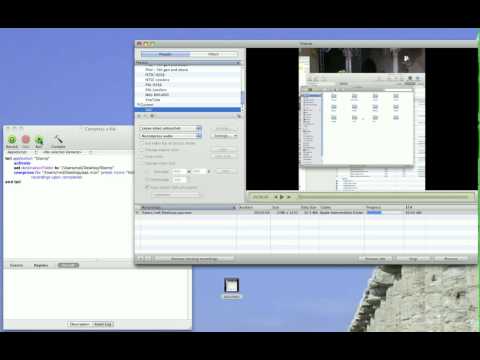The image size is (480, 360).
Task: Select the highlighted preset under Custom
Action: point(188,110)
